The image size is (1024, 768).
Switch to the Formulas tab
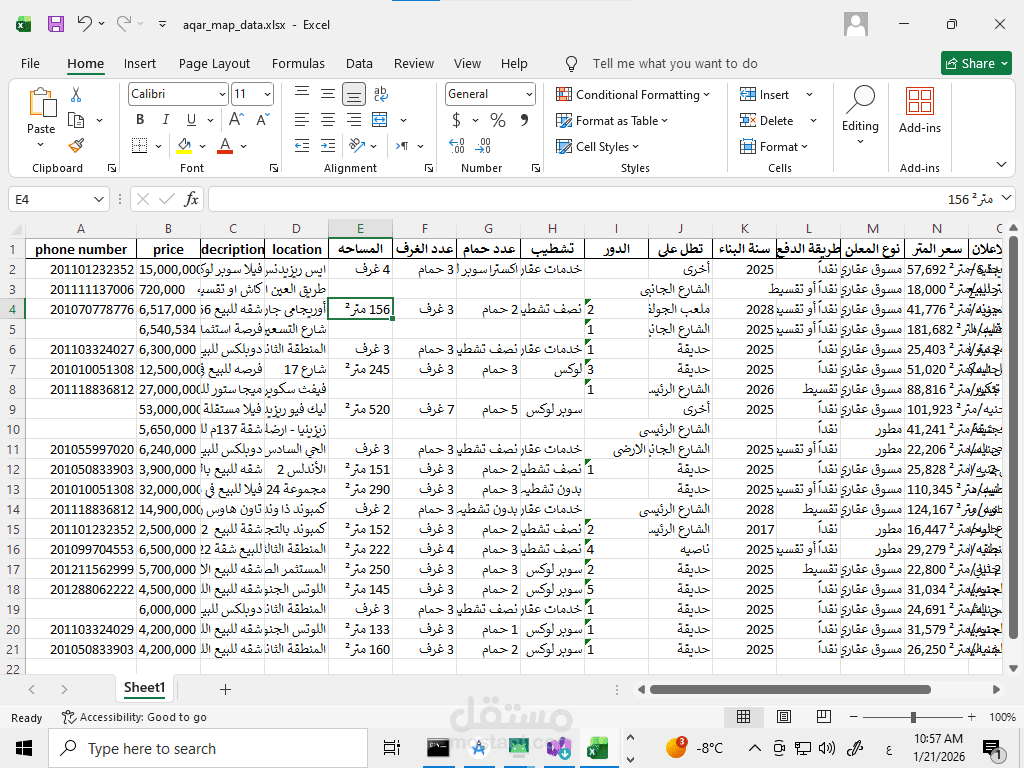298,63
